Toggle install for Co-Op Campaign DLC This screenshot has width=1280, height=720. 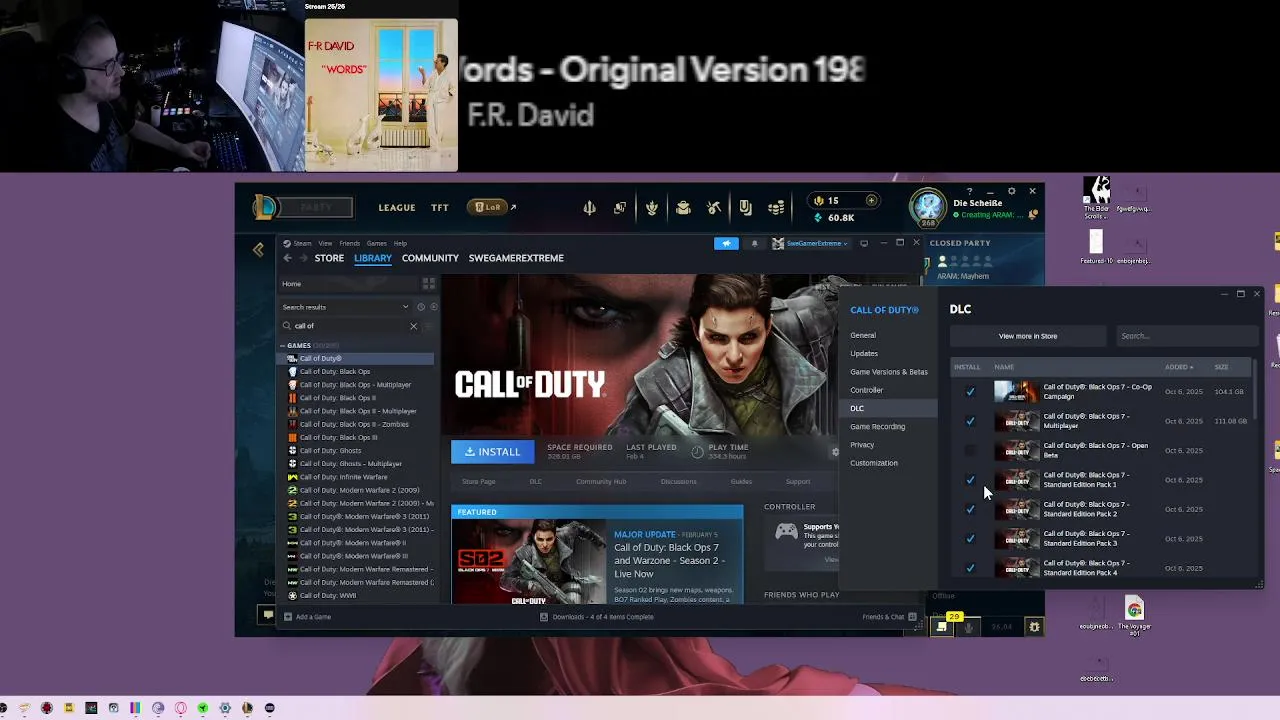tap(970, 392)
